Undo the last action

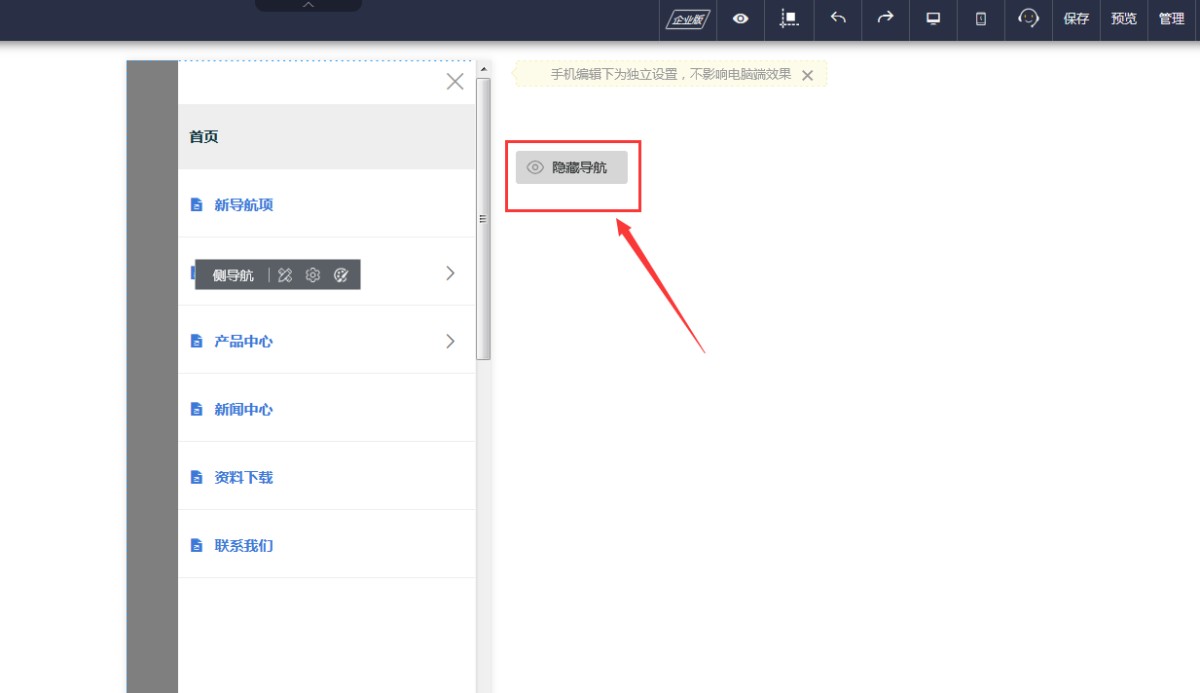click(838, 19)
